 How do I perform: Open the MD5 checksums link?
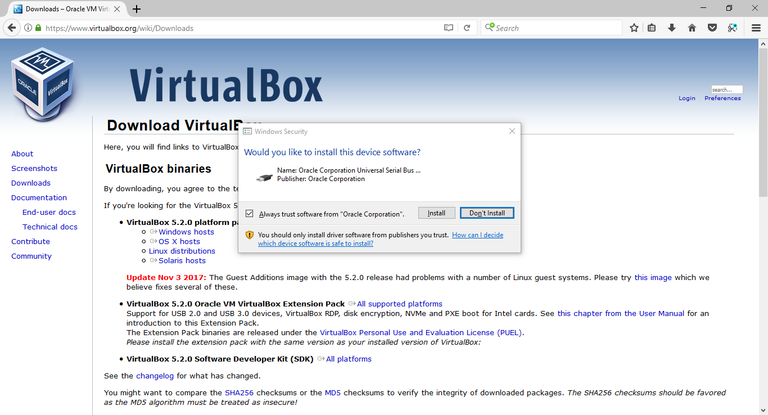(x=333, y=392)
